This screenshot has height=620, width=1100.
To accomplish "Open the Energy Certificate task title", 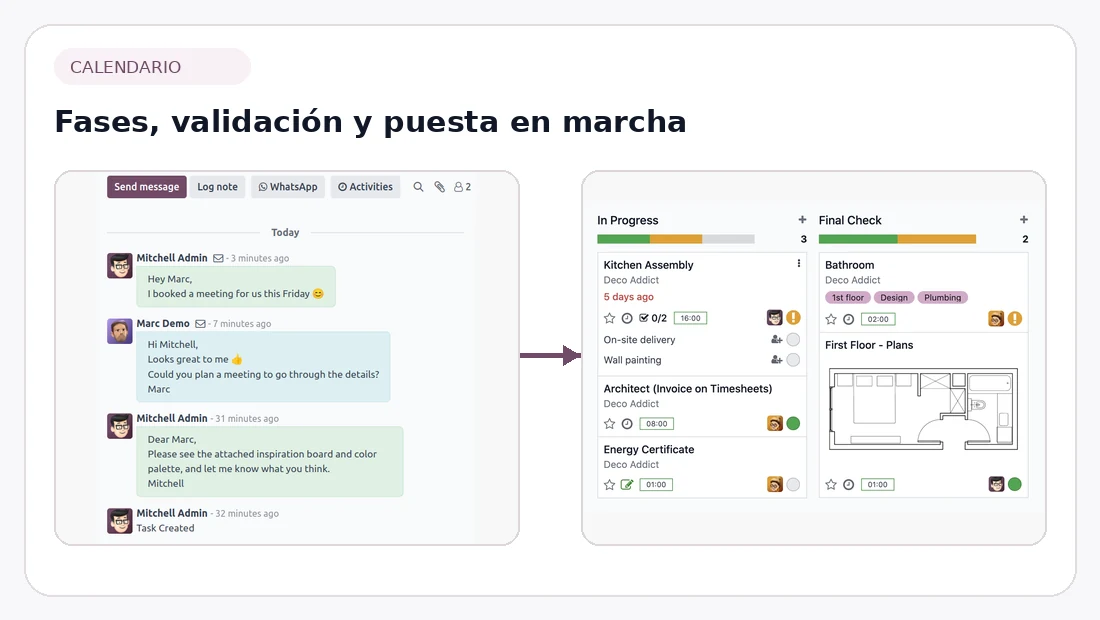I will (x=649, y=450).
